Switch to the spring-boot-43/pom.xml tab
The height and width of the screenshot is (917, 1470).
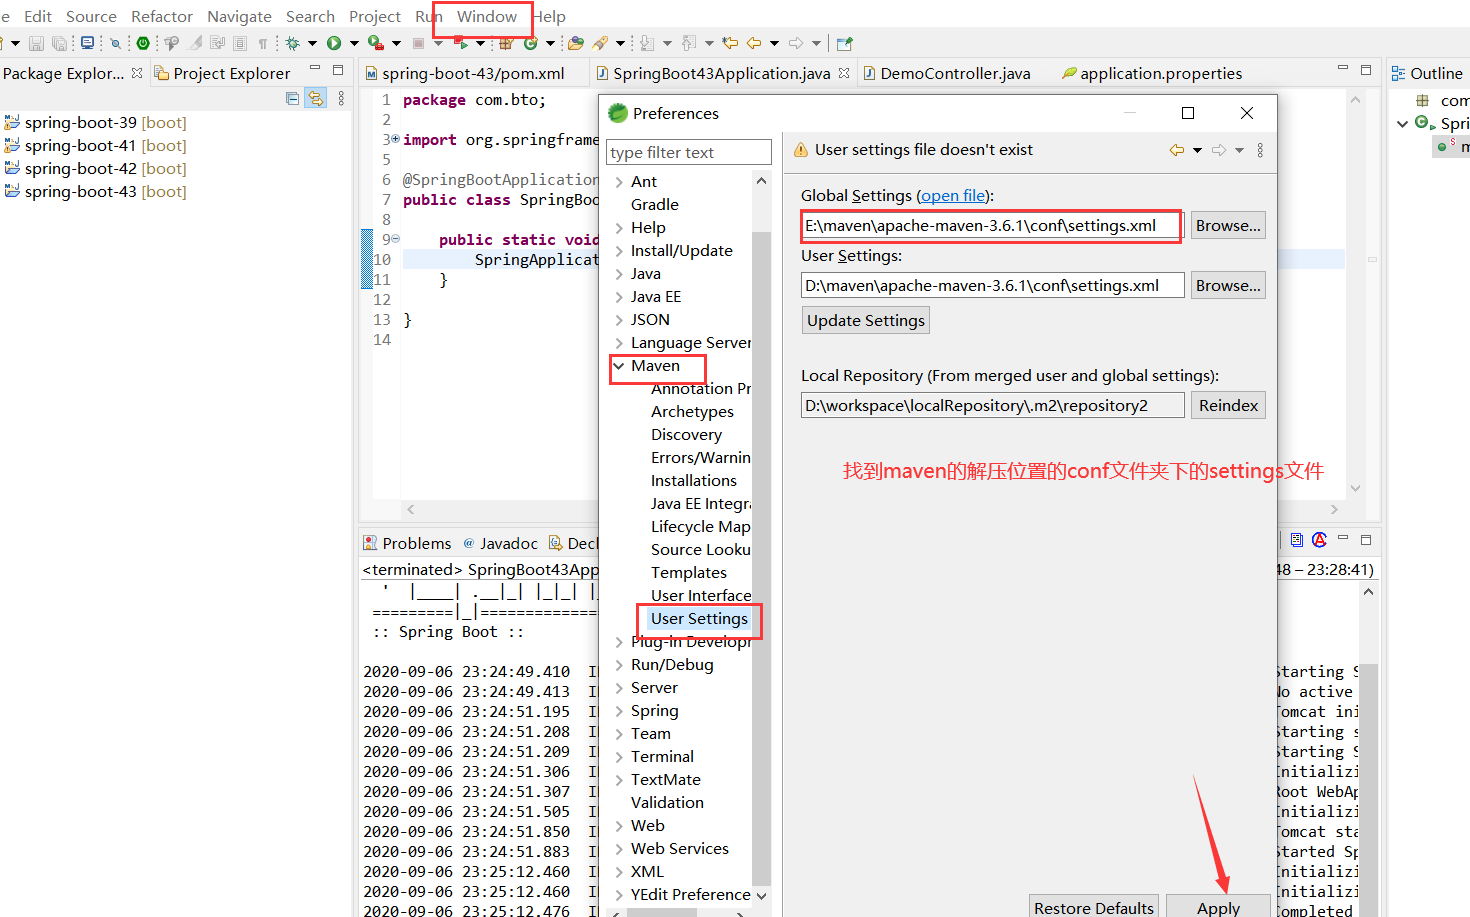pyautogui.click(x=465, y=73)
